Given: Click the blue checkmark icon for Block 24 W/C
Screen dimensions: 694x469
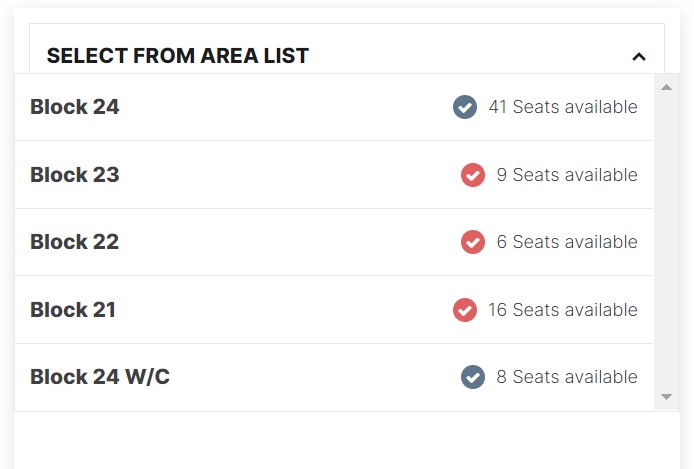Looking at the screenshot, I should (x=473, y=377).
